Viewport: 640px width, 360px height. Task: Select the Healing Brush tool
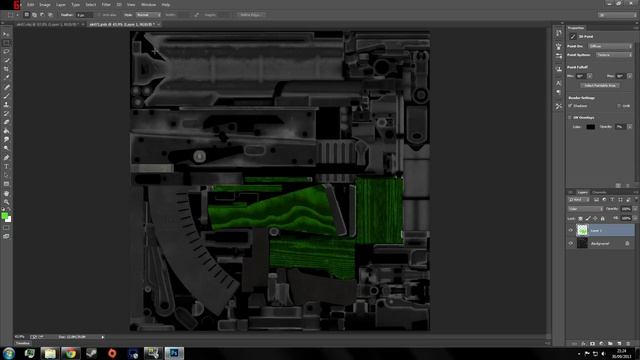pos(6,87)
